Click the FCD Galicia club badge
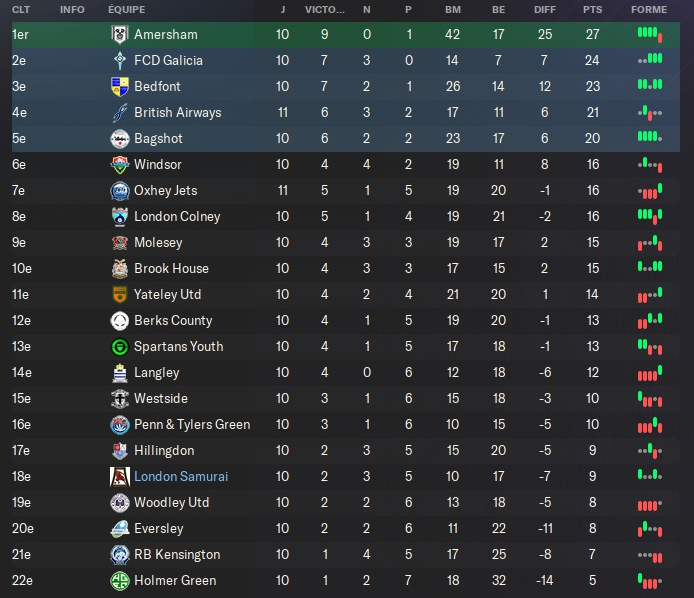The width and height of the screenshot is (694, 598). pos(118,60)
